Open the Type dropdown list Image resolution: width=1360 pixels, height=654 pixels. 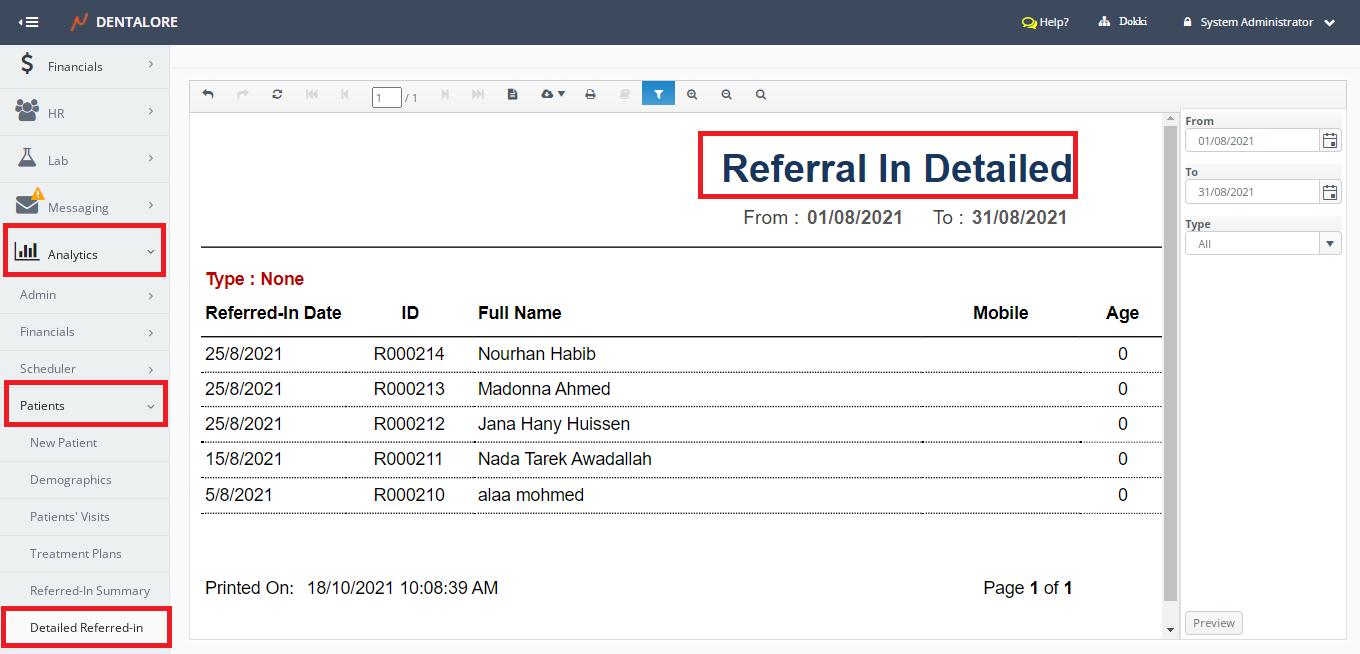click(1329, 244)
